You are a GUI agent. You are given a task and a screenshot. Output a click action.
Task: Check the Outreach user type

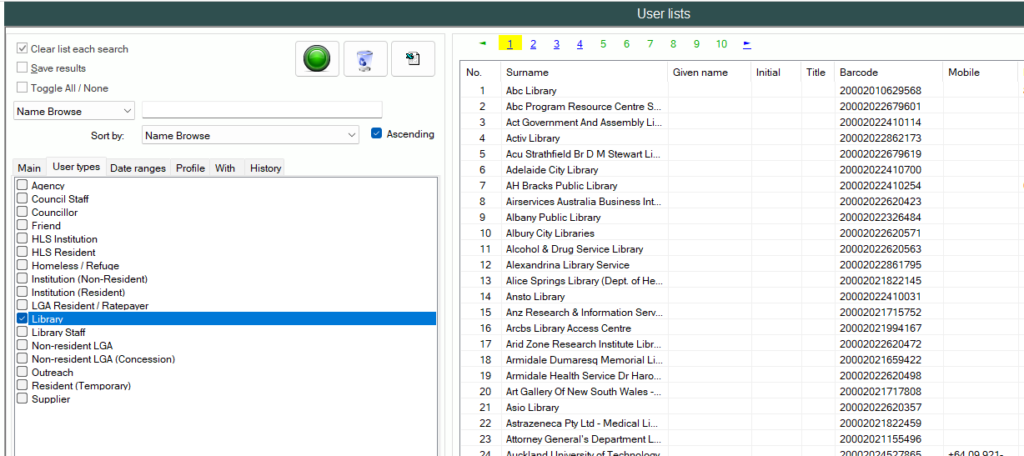22,372
